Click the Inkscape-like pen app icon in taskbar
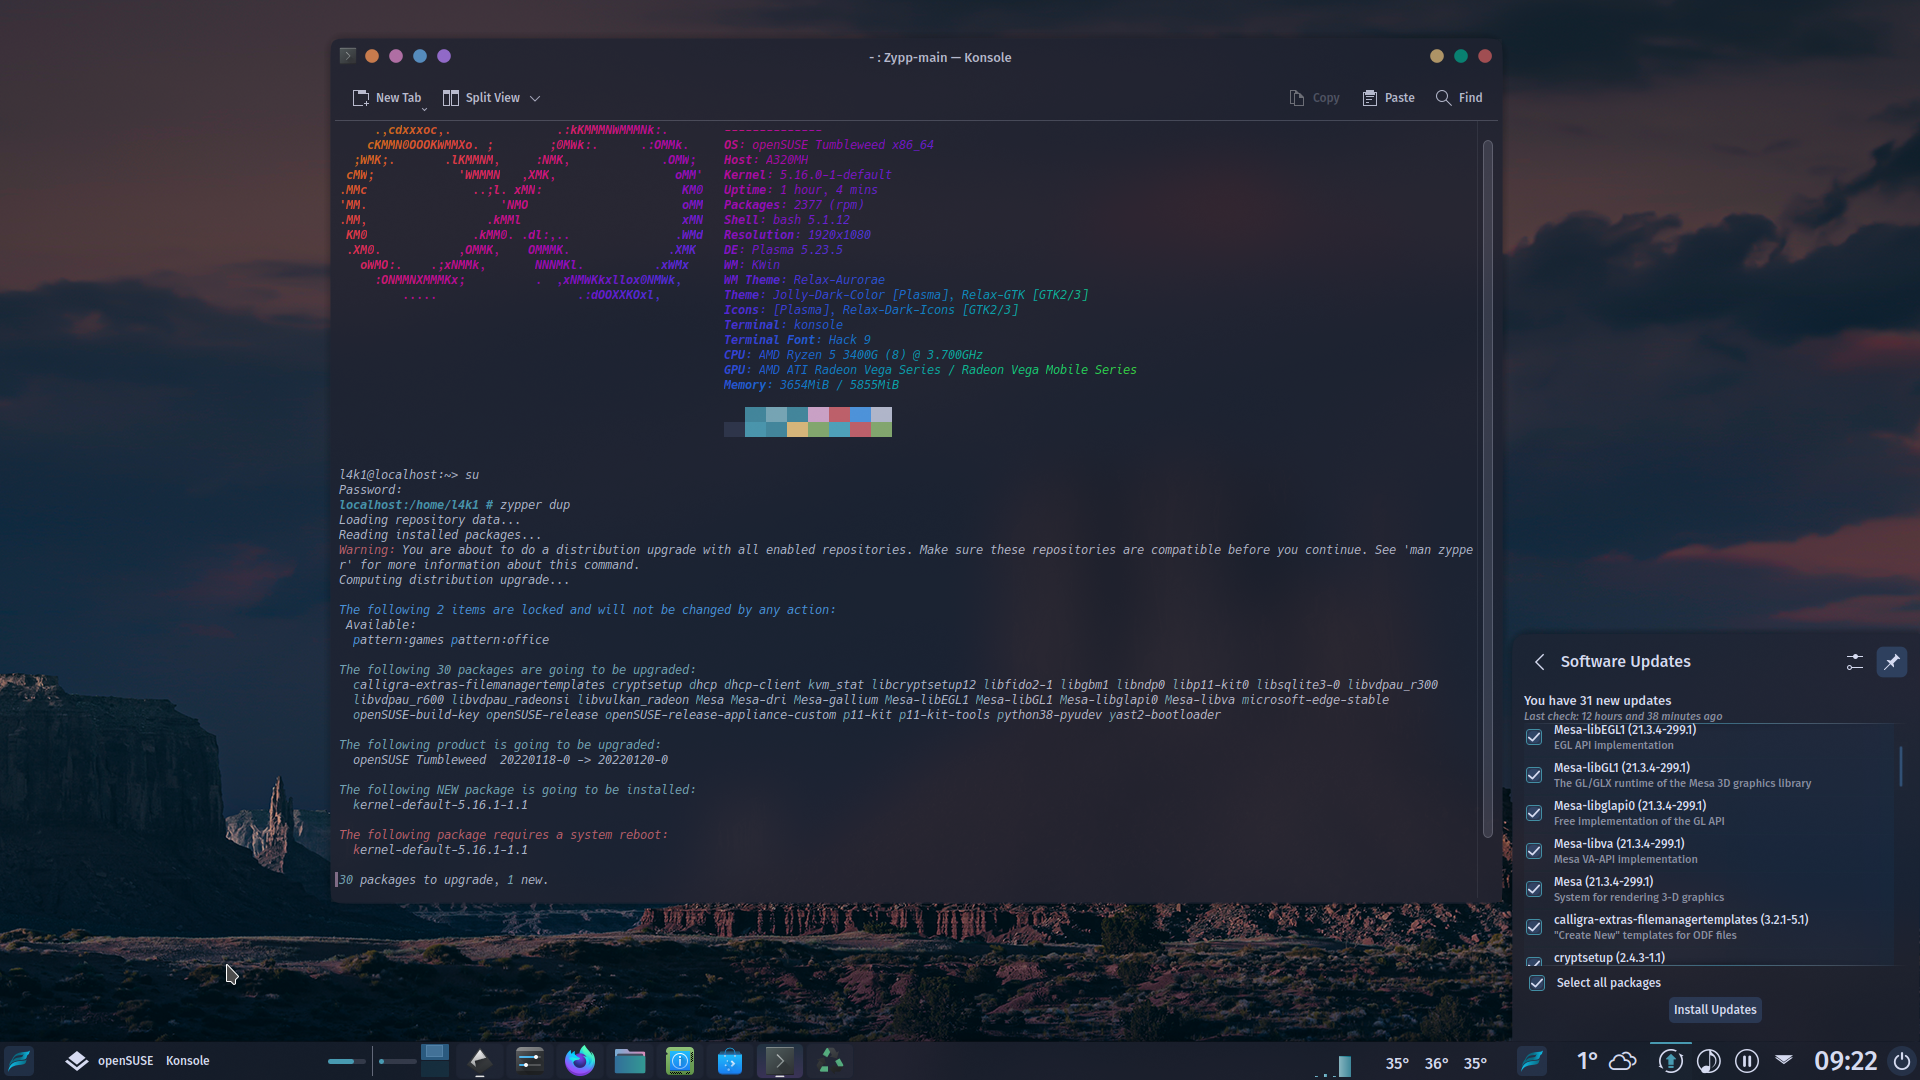 pyautogui.click(x=479, y=1061)
